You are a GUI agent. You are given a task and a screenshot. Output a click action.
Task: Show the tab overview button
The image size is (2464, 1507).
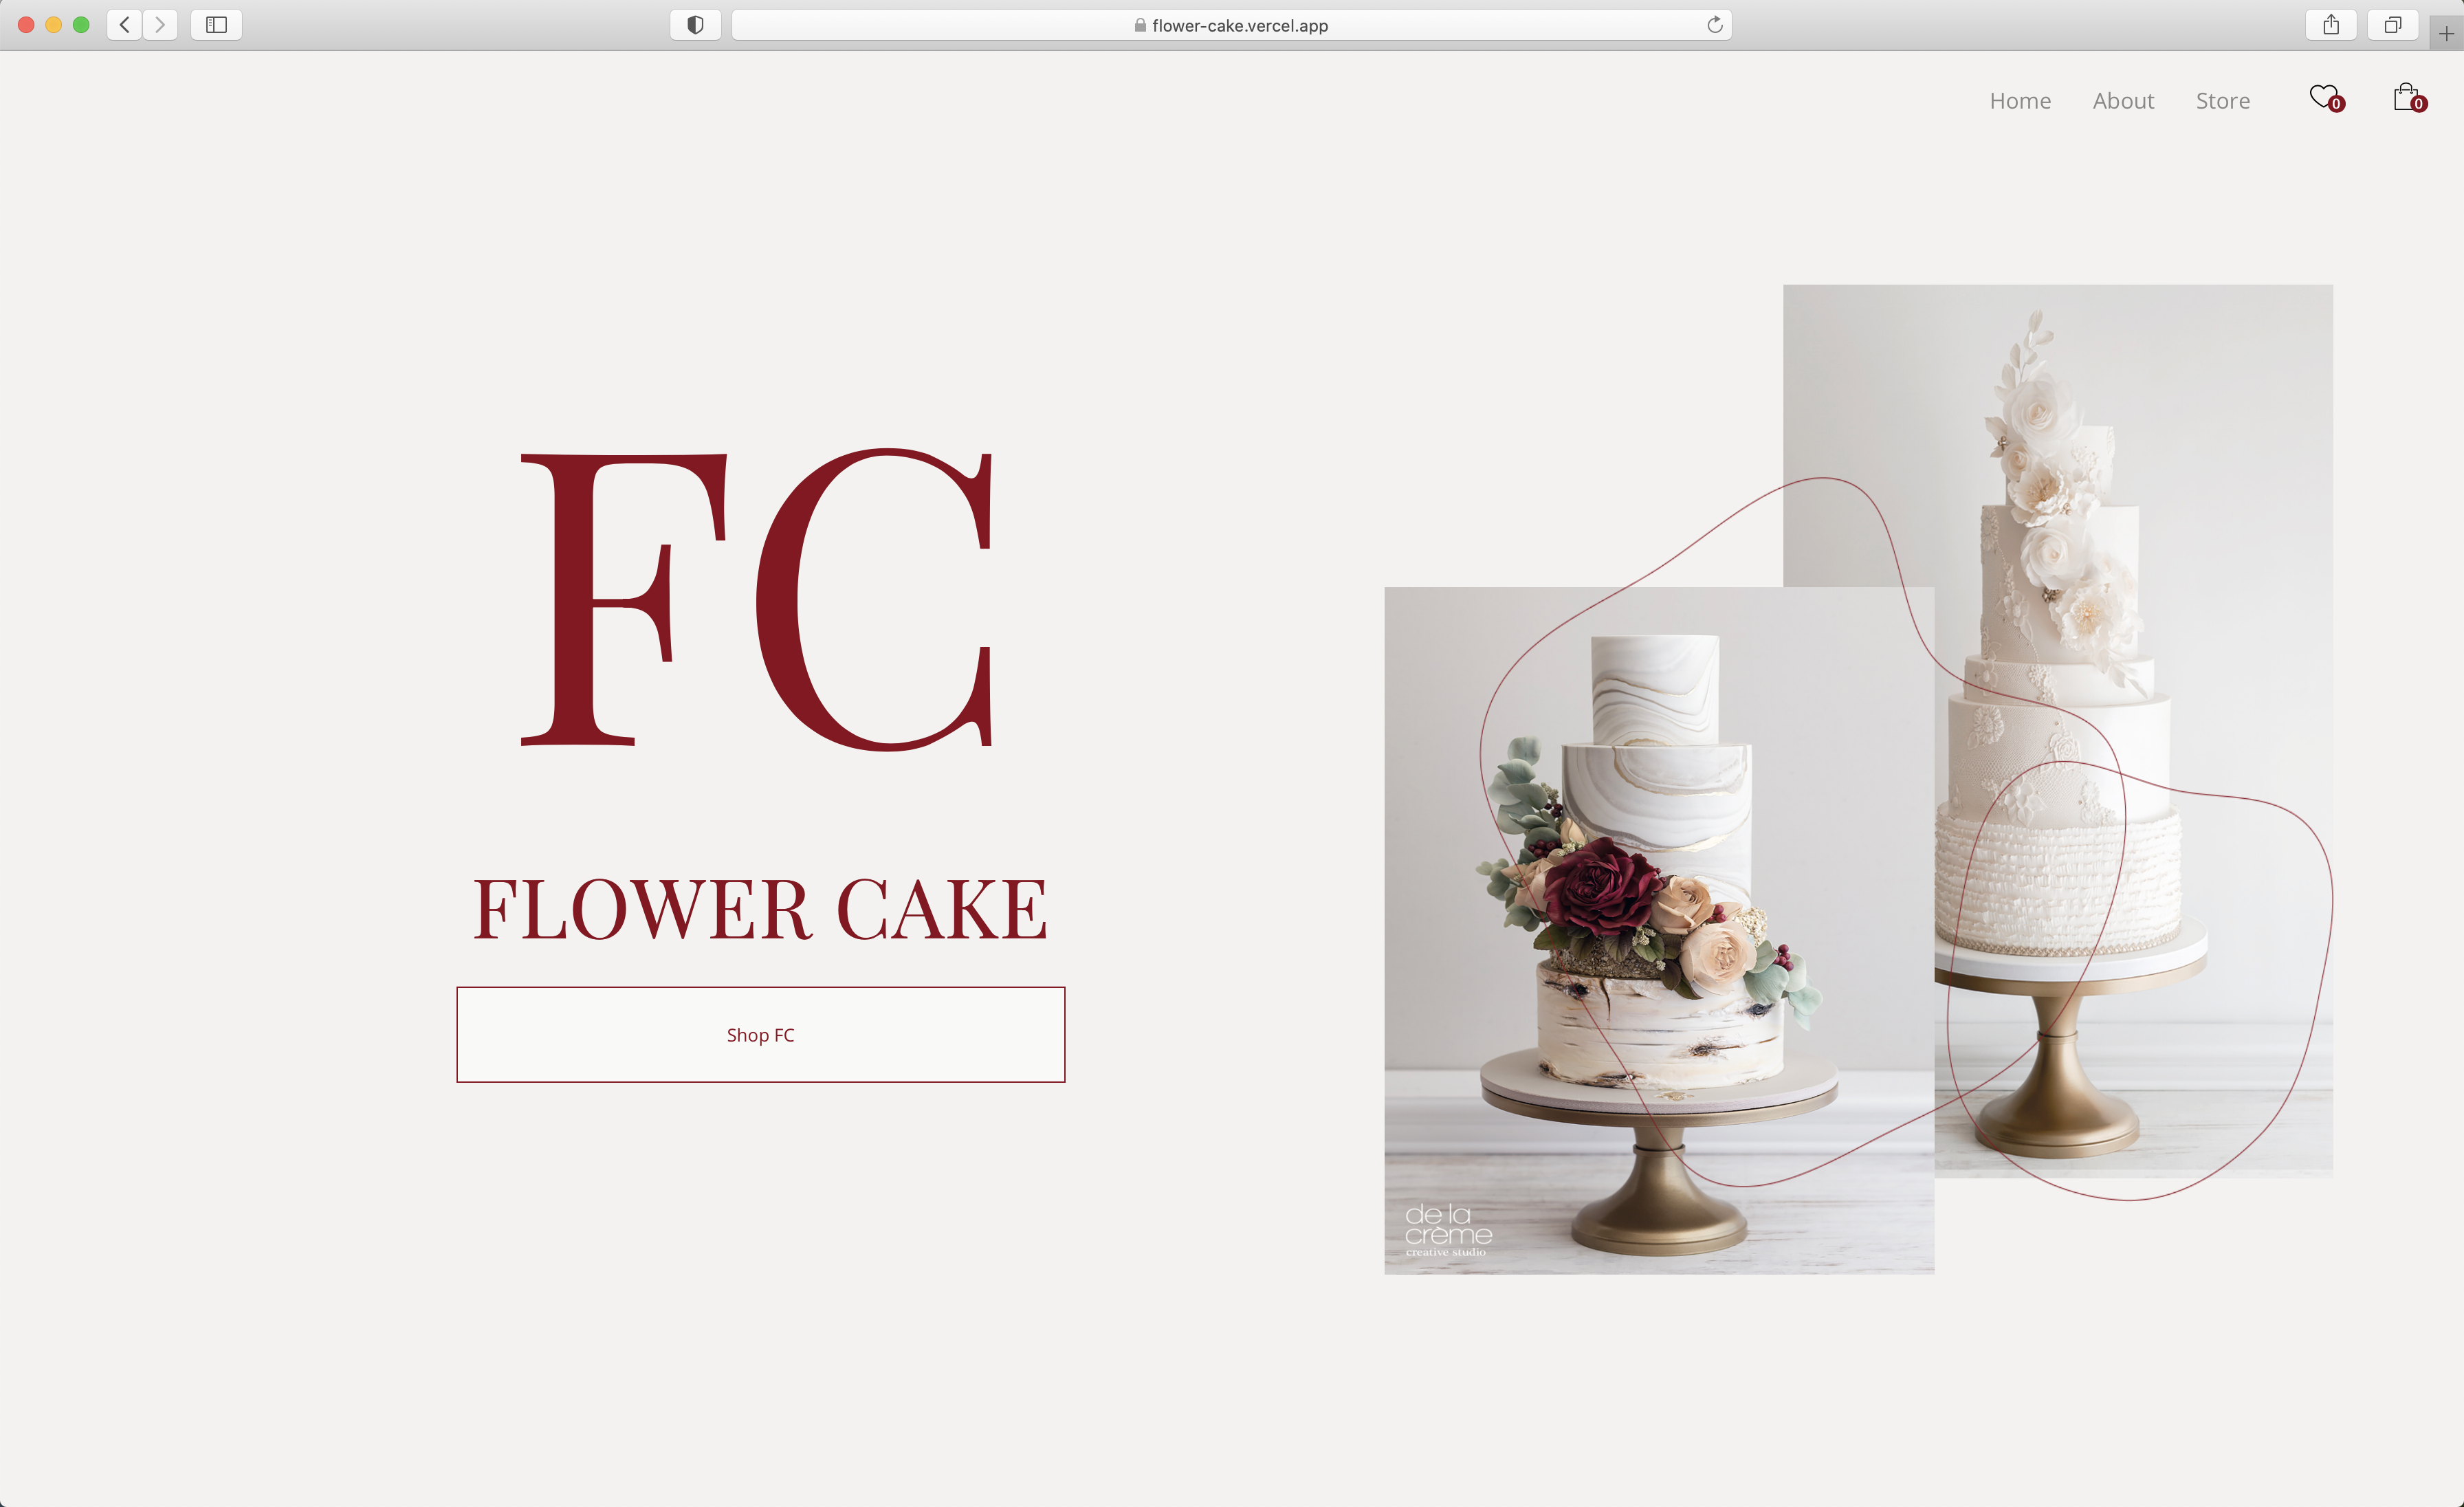pos(2392,25)
